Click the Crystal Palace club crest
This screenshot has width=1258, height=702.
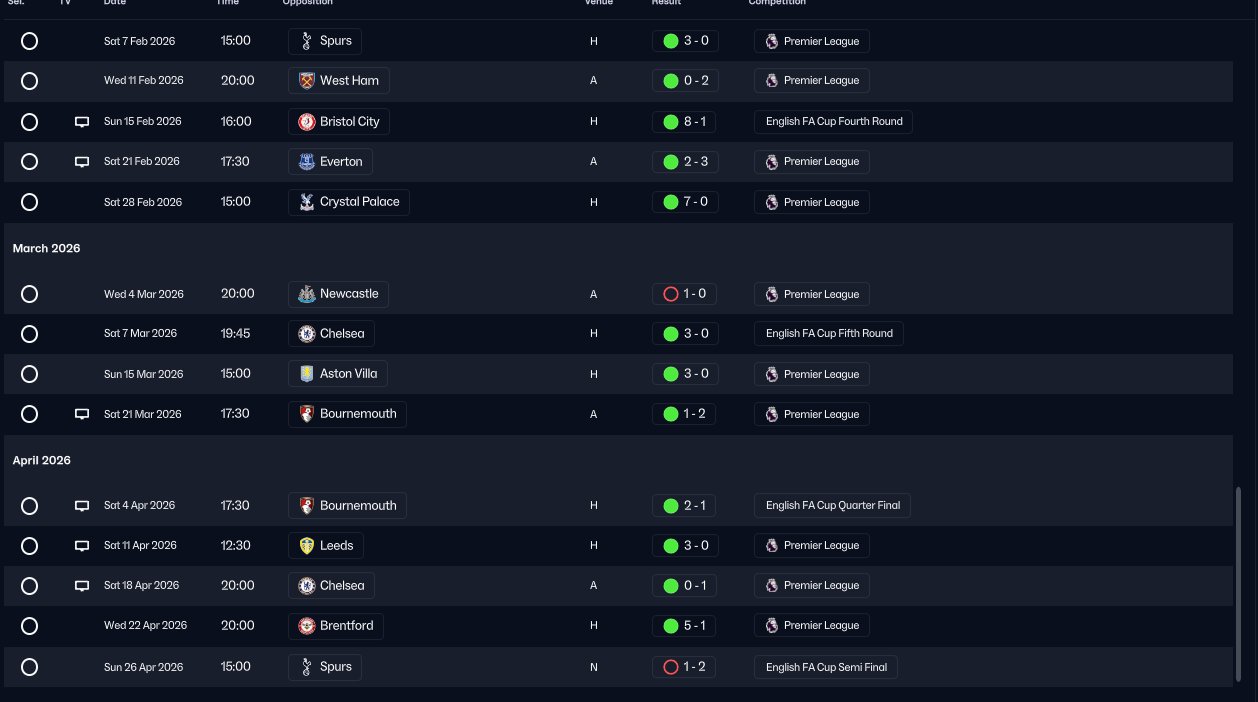coord(307,202)
